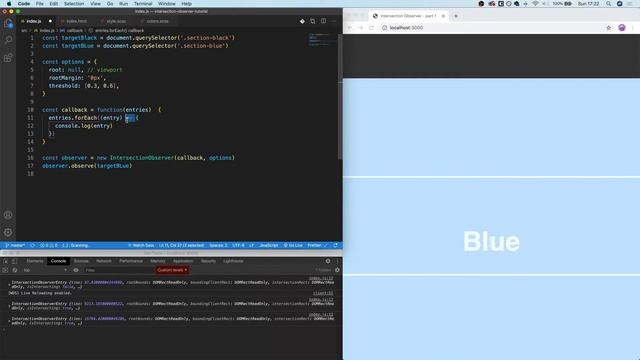The width and height of the screenshot is (640, 360).
Task: Reload the localhost page
Action: (x=371, y=28)
